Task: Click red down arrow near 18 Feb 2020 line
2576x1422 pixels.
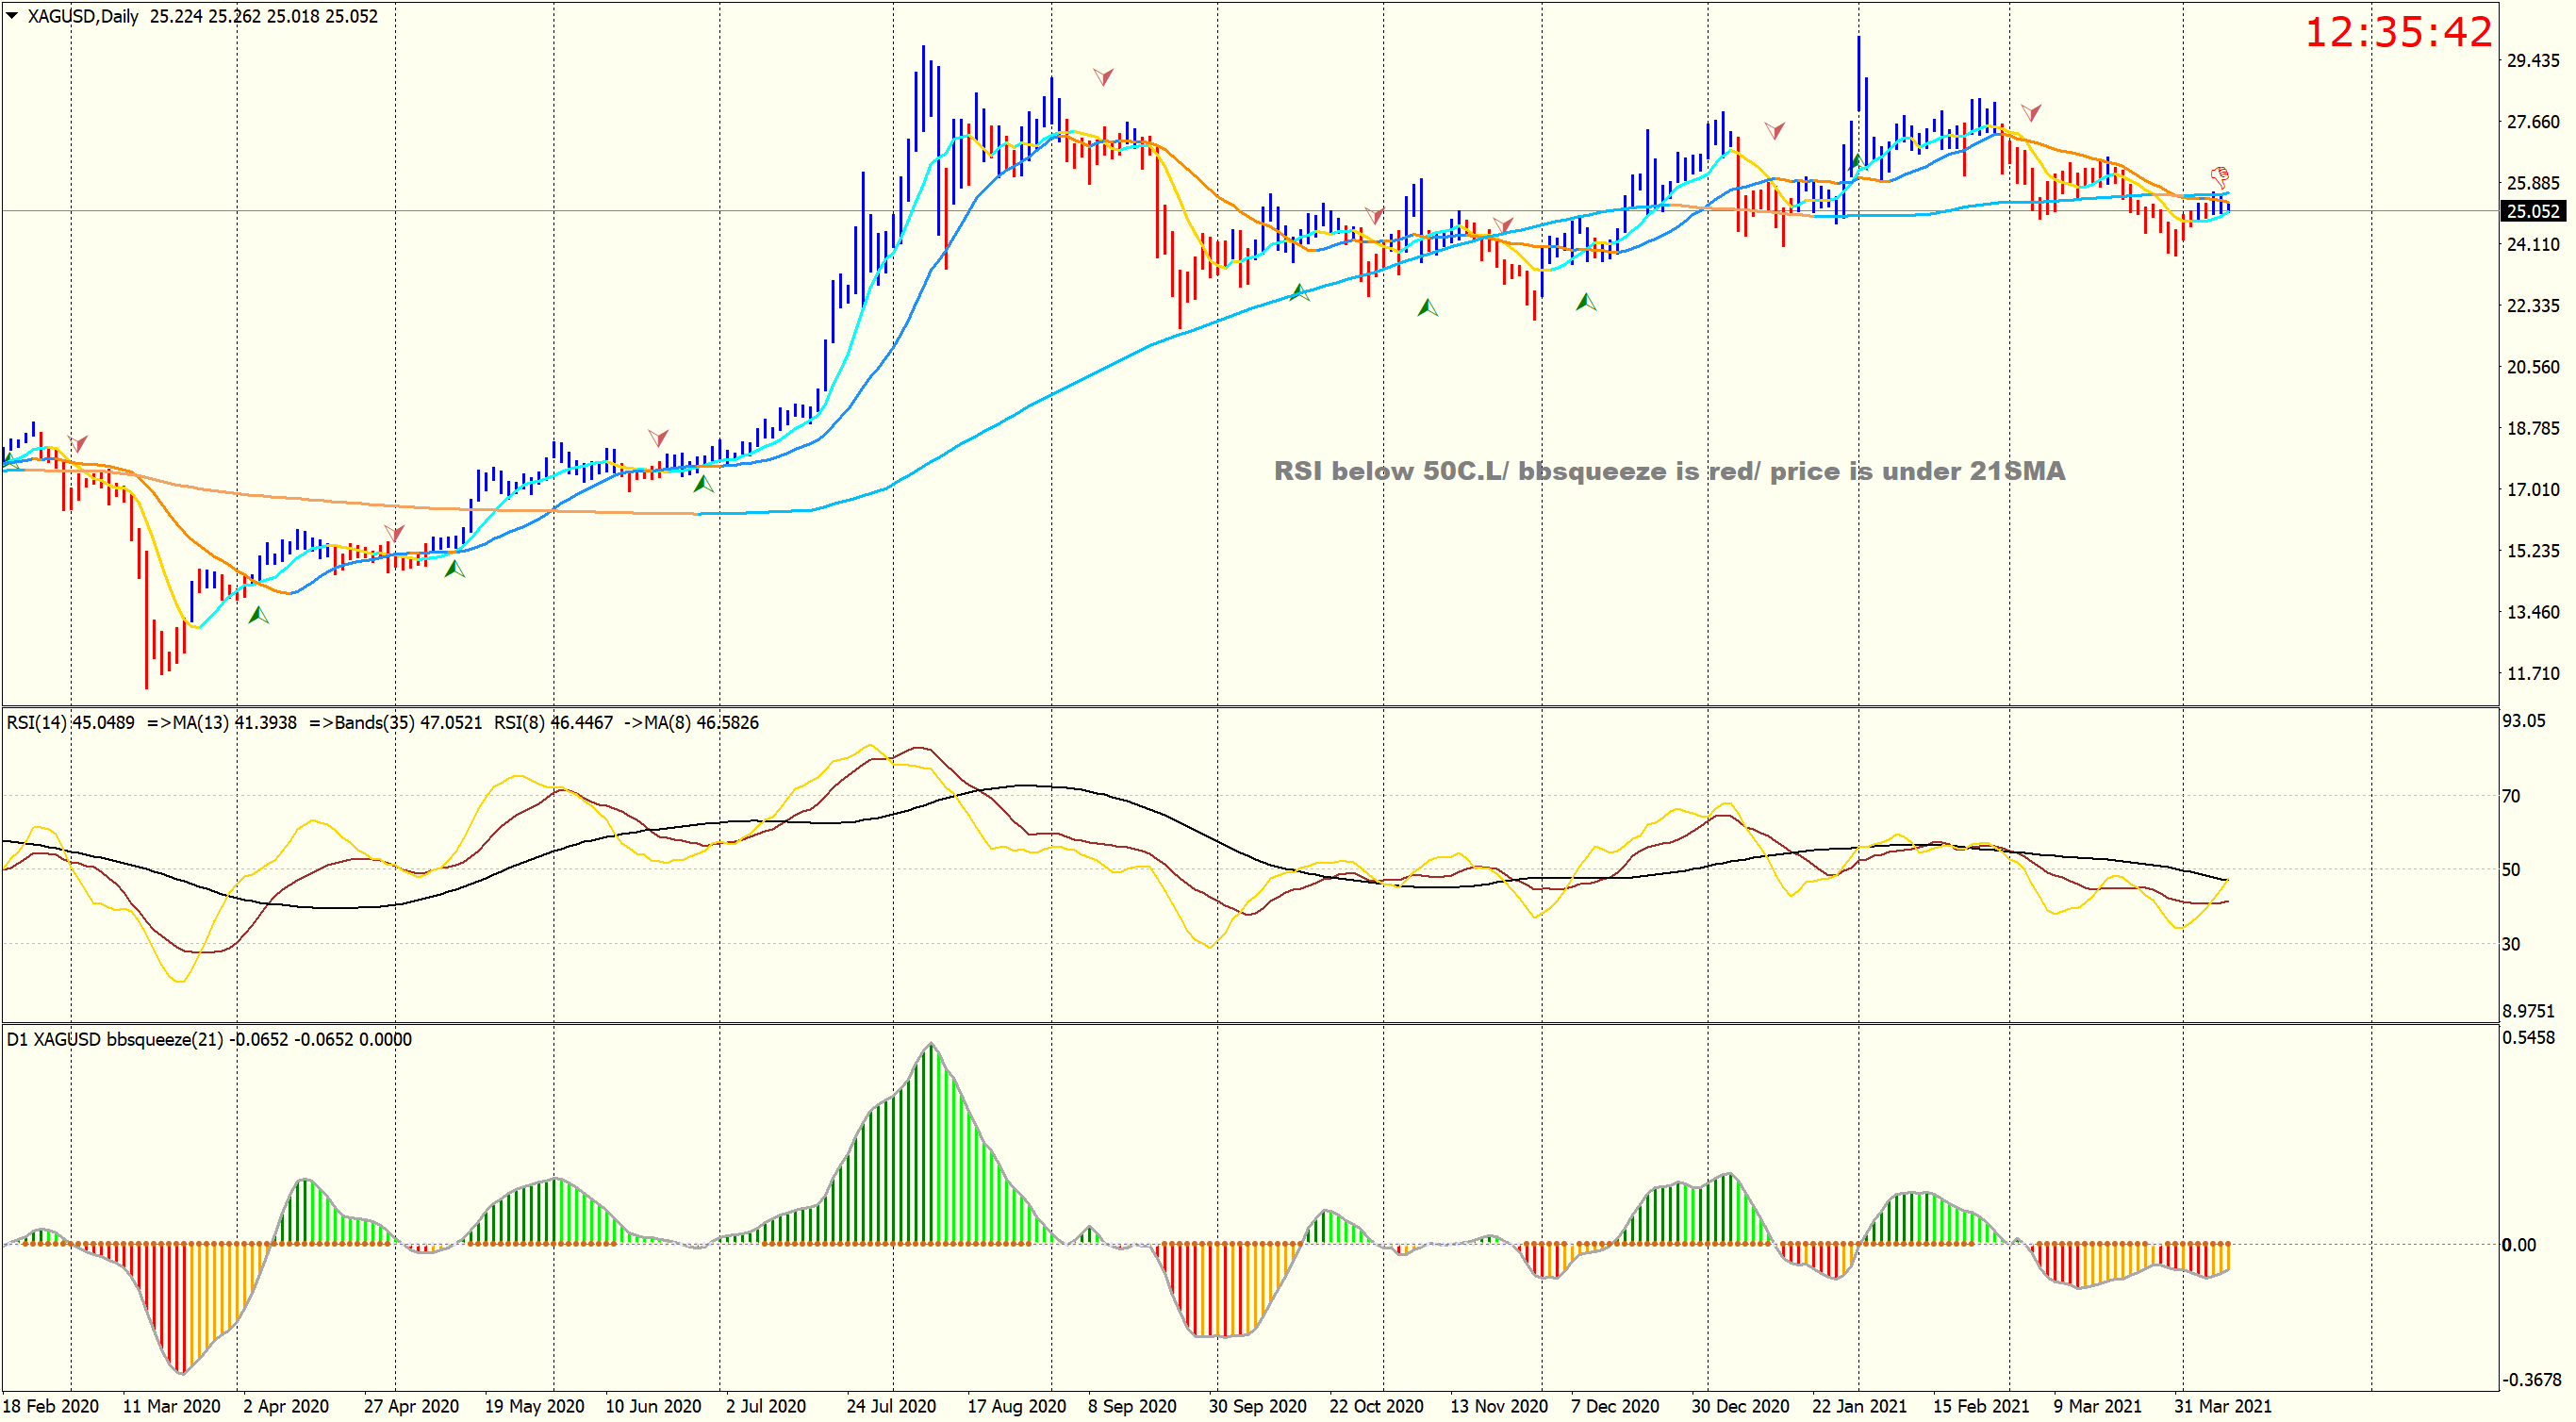Action: (78, 443)
